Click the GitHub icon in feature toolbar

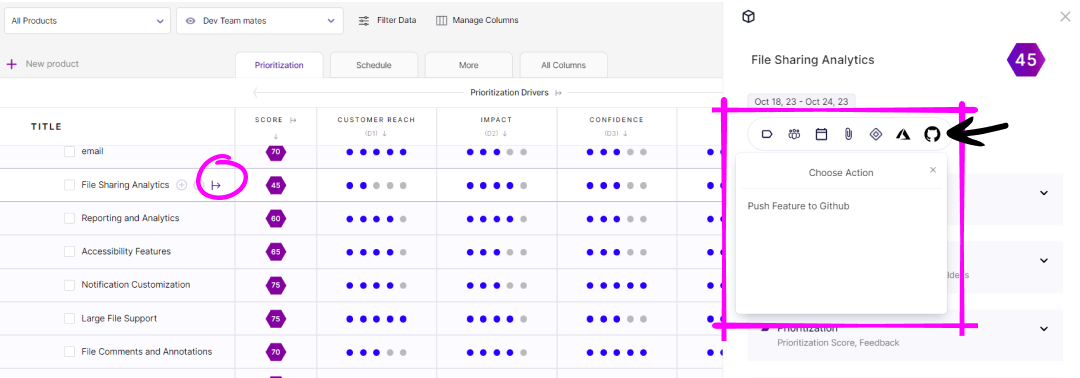click(932, 134)
